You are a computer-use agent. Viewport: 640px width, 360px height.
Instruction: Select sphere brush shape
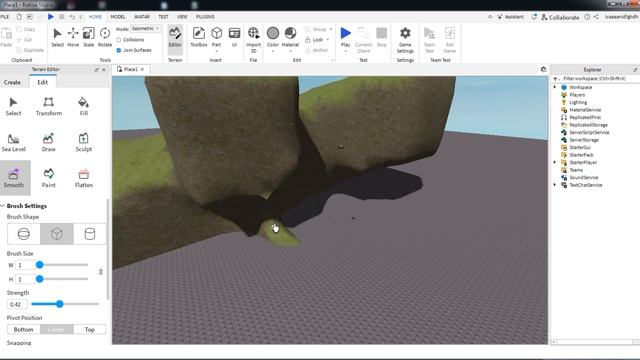pos(24,234)
